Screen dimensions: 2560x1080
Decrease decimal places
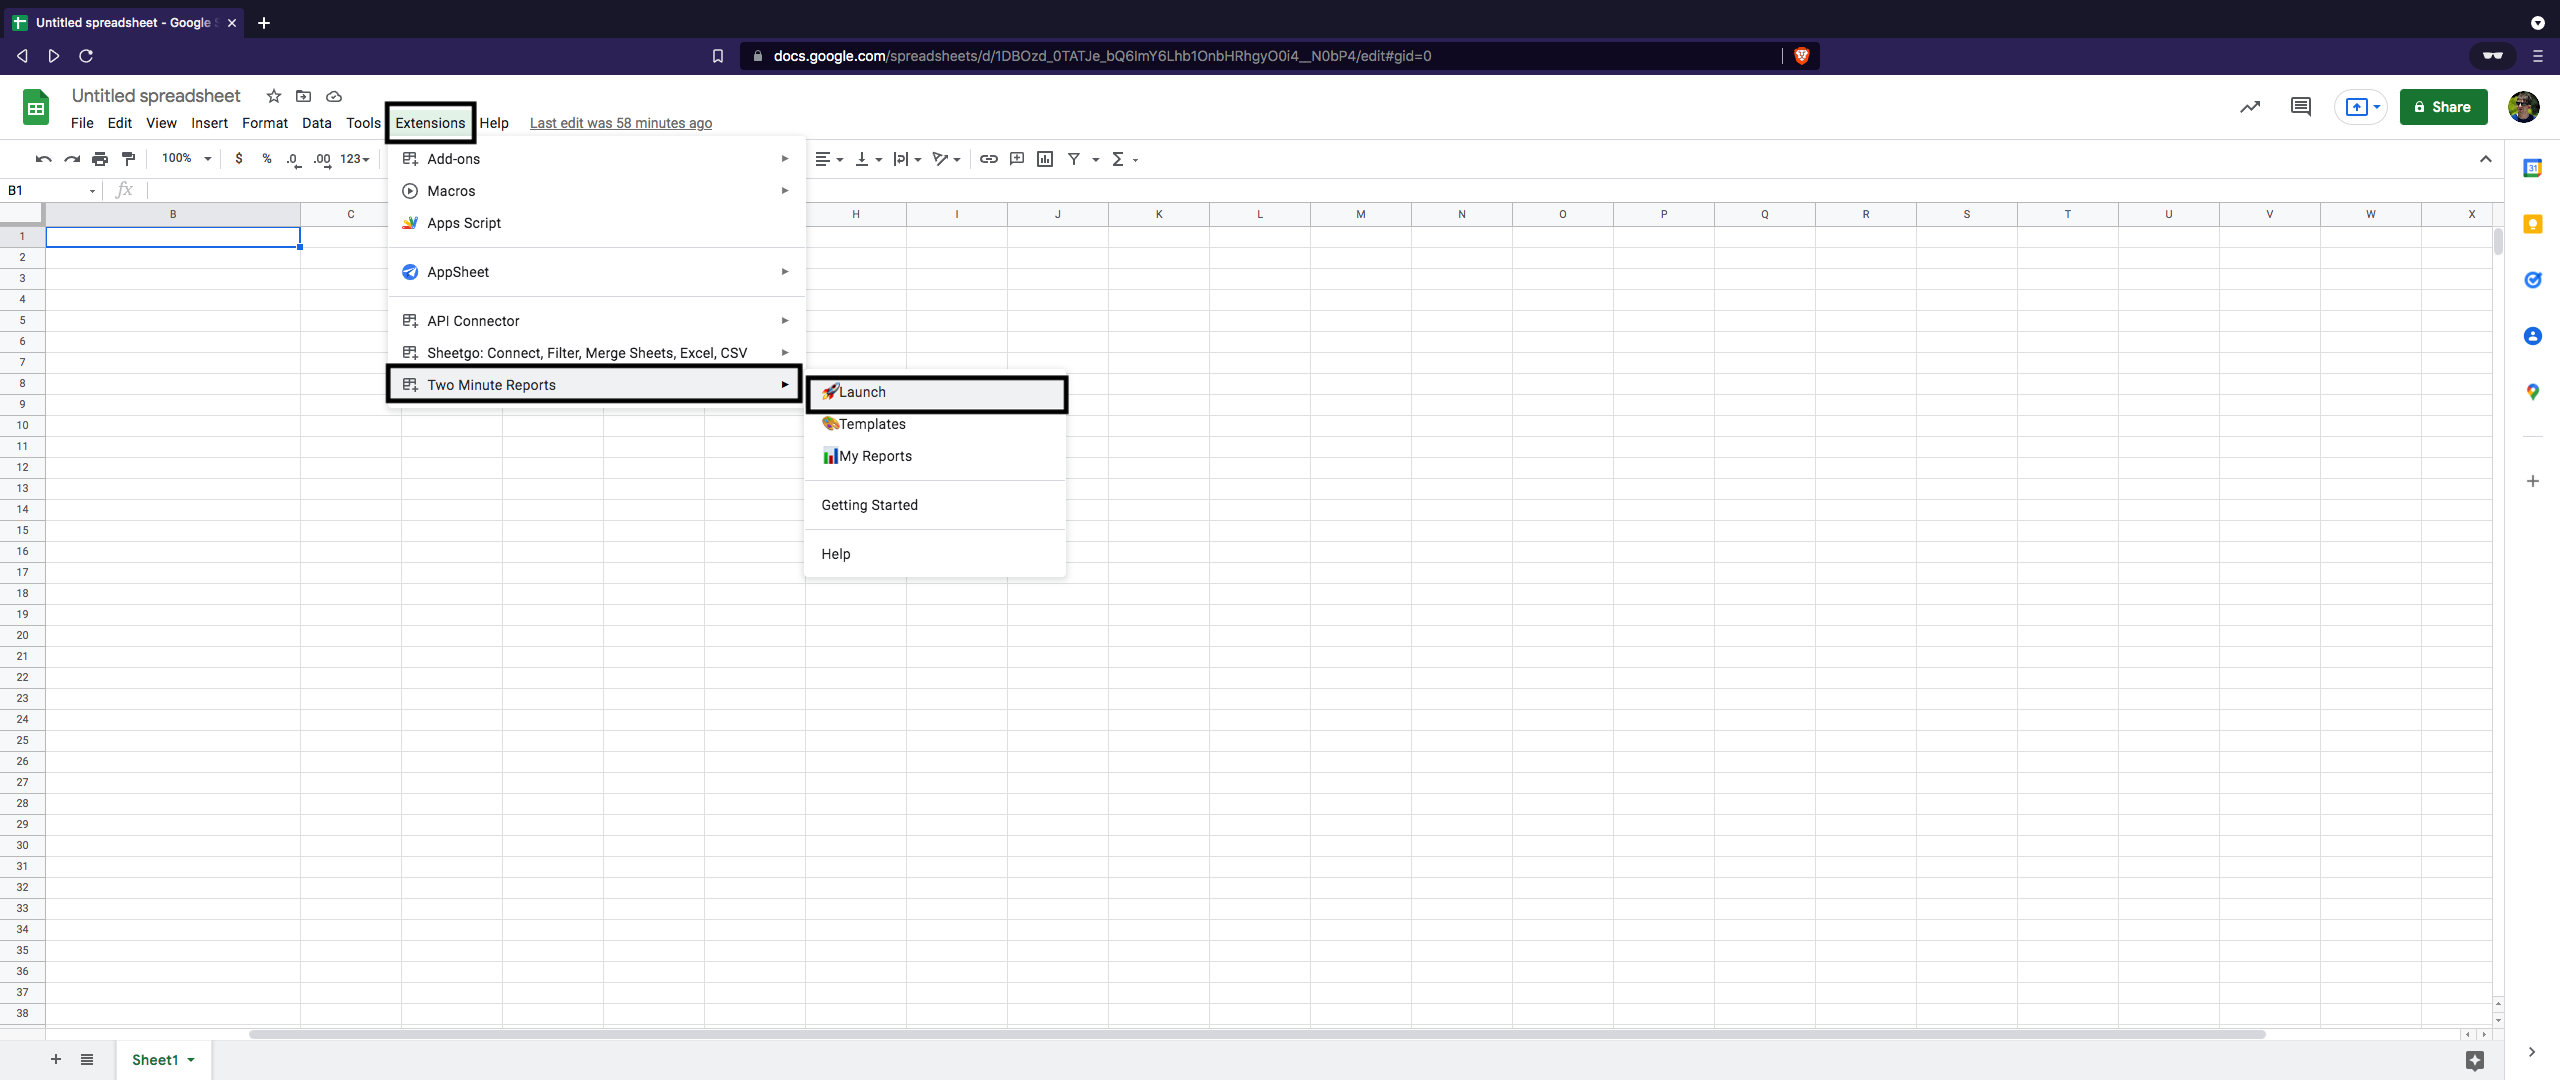pyautogui.click(x=293, y=159)
